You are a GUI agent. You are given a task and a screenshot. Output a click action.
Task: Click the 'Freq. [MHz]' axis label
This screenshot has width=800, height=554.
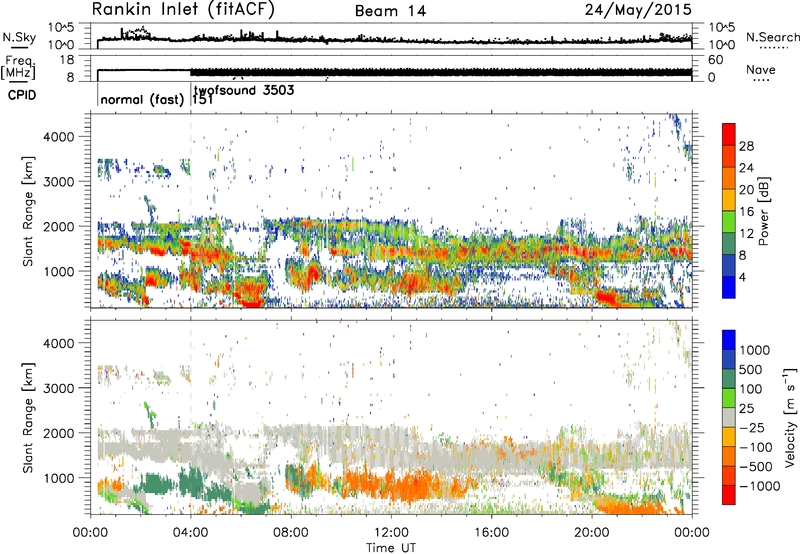pos(18,67)
